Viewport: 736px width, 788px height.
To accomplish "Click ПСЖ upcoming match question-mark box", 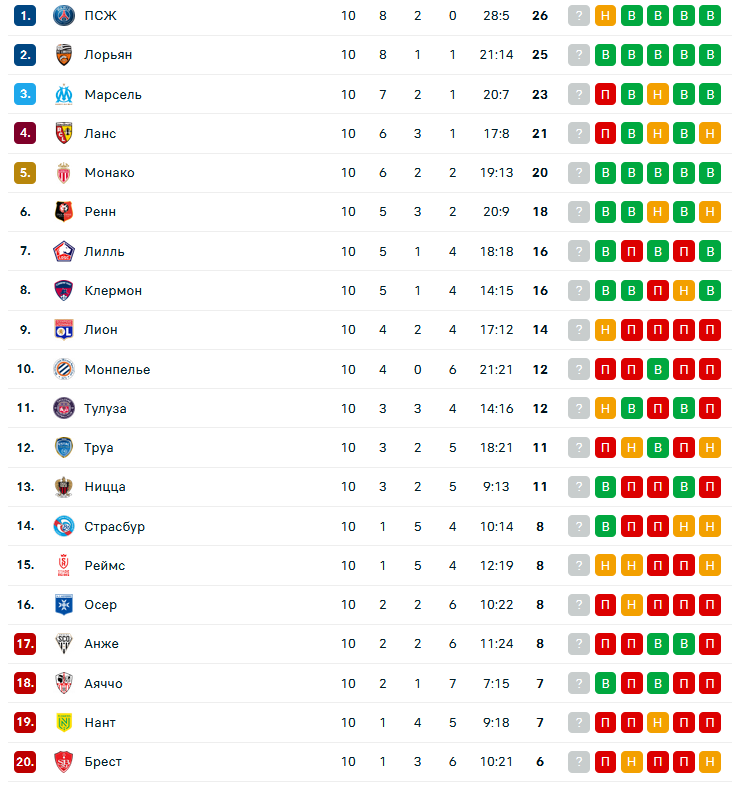I will coord(579,16).
